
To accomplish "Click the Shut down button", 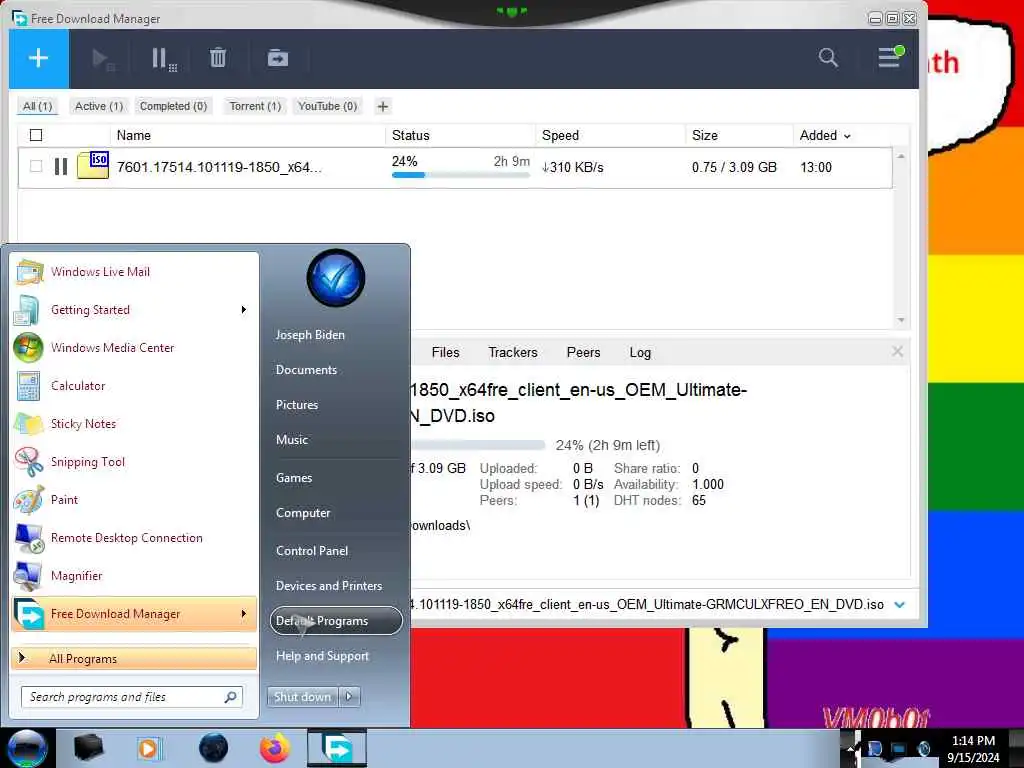I will (302, 697).
